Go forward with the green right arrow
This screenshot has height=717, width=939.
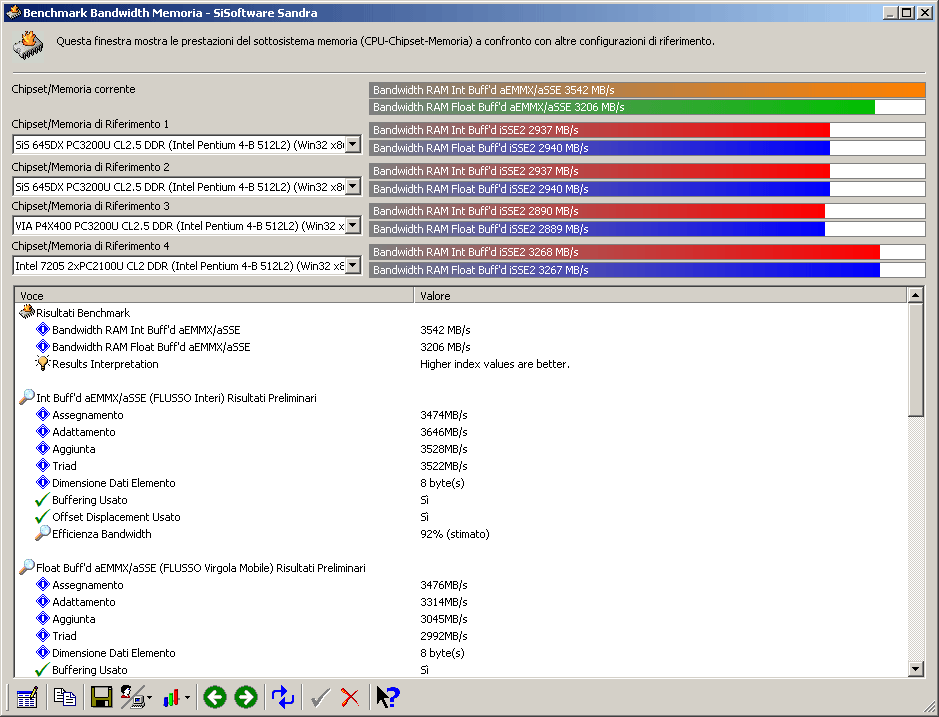(246, 697)
